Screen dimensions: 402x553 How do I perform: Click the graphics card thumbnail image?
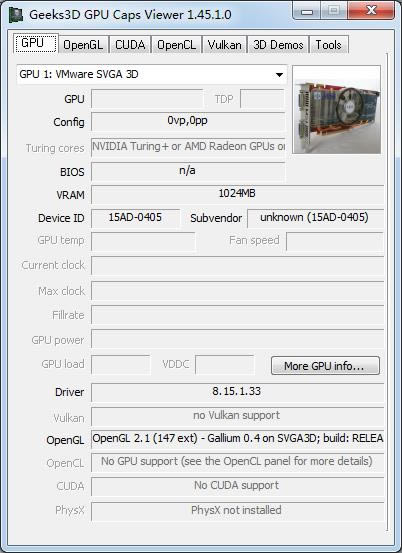(x=336, y=110)
